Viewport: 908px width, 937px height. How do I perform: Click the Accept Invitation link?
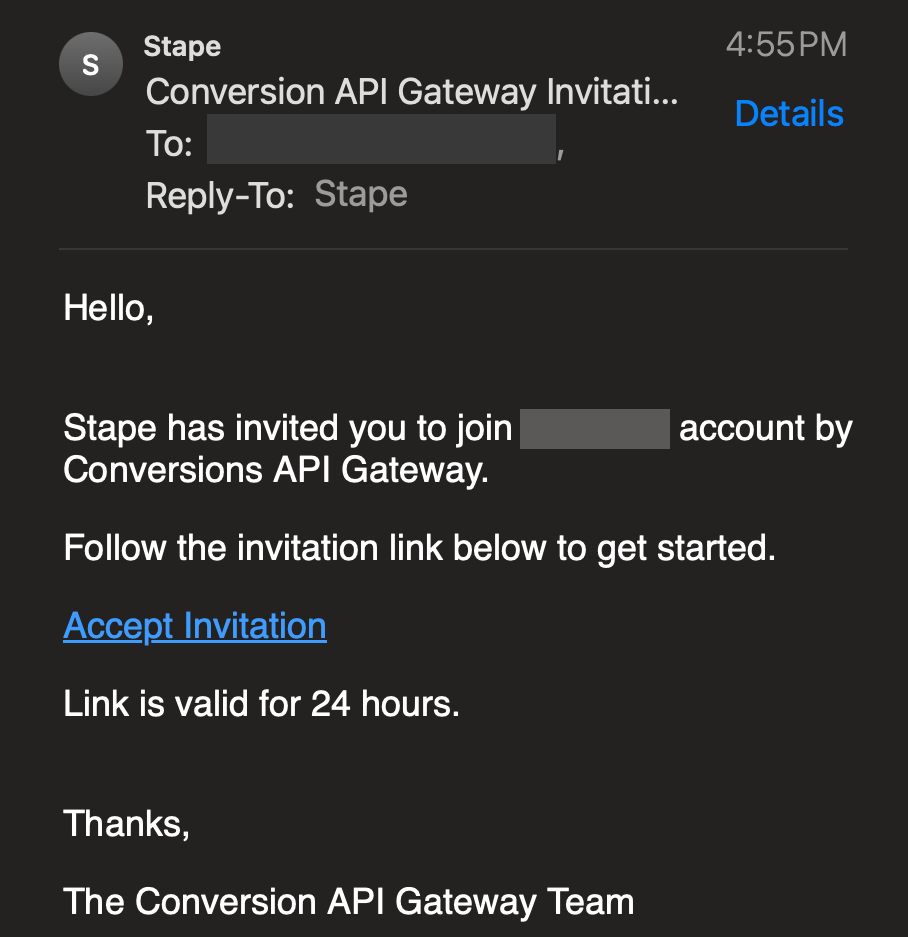point(195,626)
